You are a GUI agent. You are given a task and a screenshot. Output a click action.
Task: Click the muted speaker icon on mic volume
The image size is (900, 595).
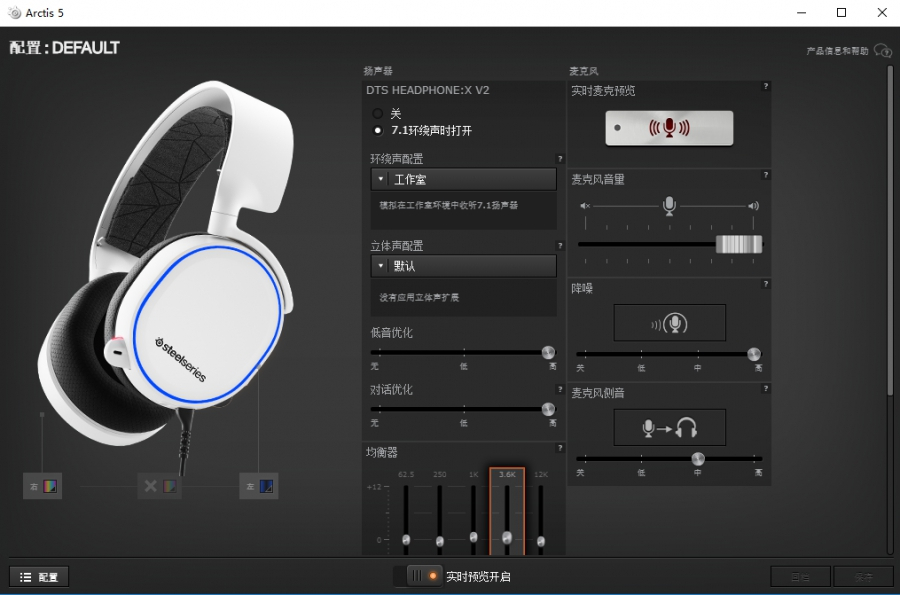coord(585,205)
